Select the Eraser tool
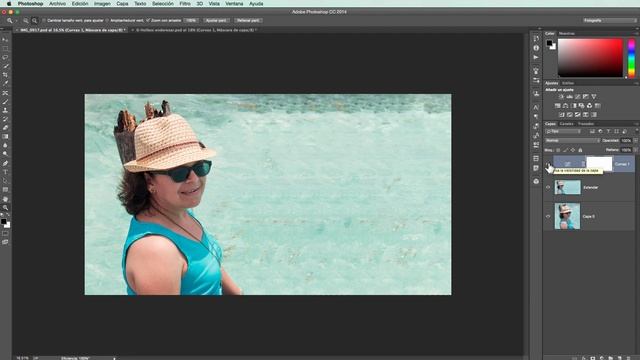Image resolution: width=640 pixels, height=360 pixels. click(5, 128)
